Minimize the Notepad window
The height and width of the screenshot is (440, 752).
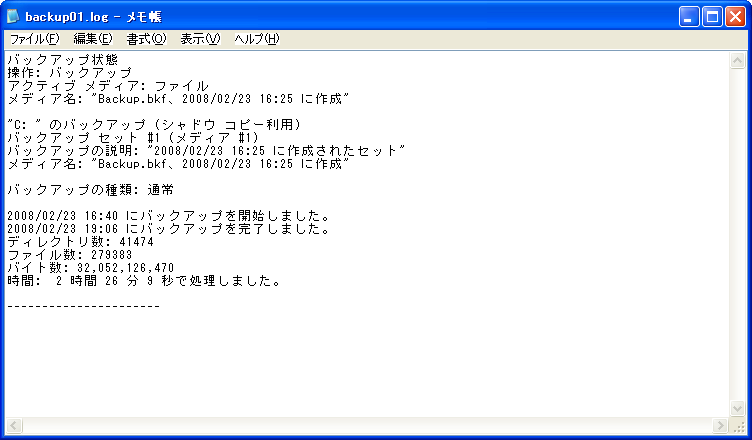(x=689, y=17)
